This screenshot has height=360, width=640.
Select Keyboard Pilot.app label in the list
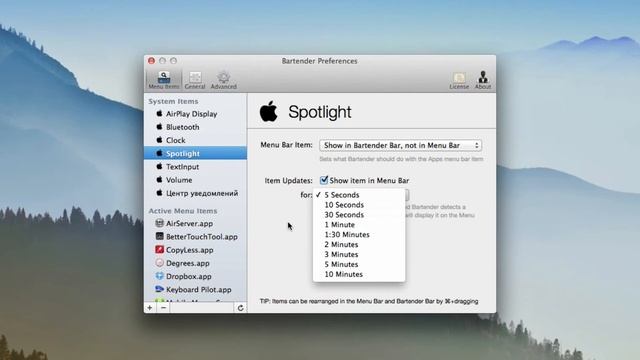pos(199,289)
